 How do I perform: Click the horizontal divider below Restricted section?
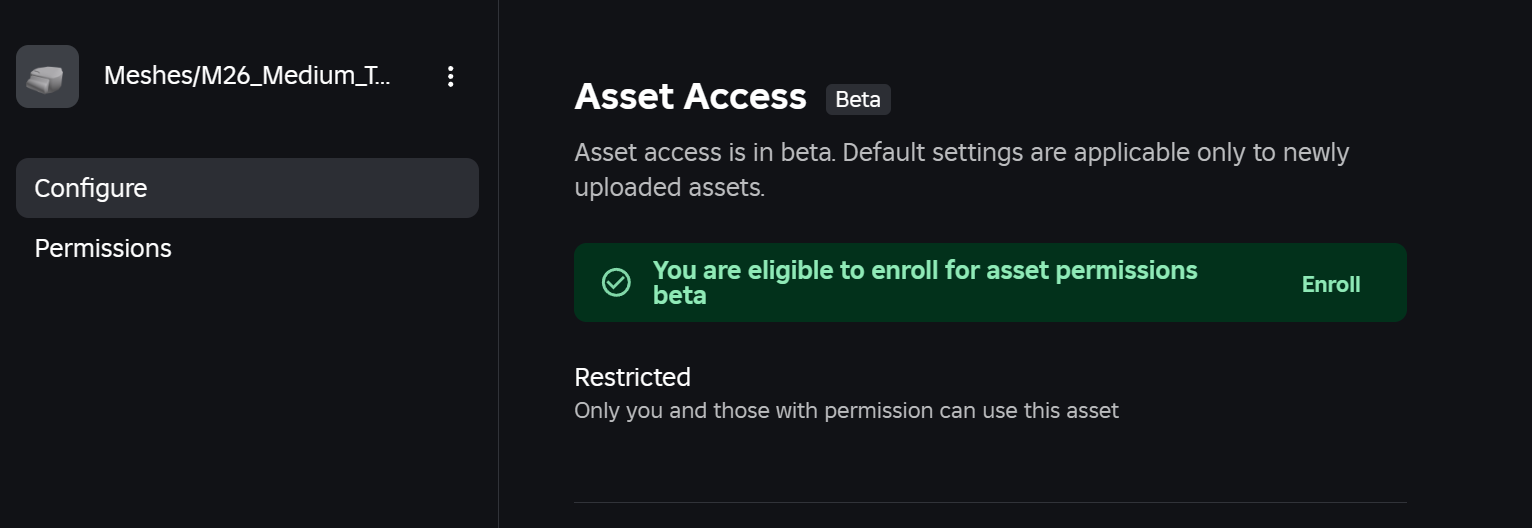tap(990, 502)
